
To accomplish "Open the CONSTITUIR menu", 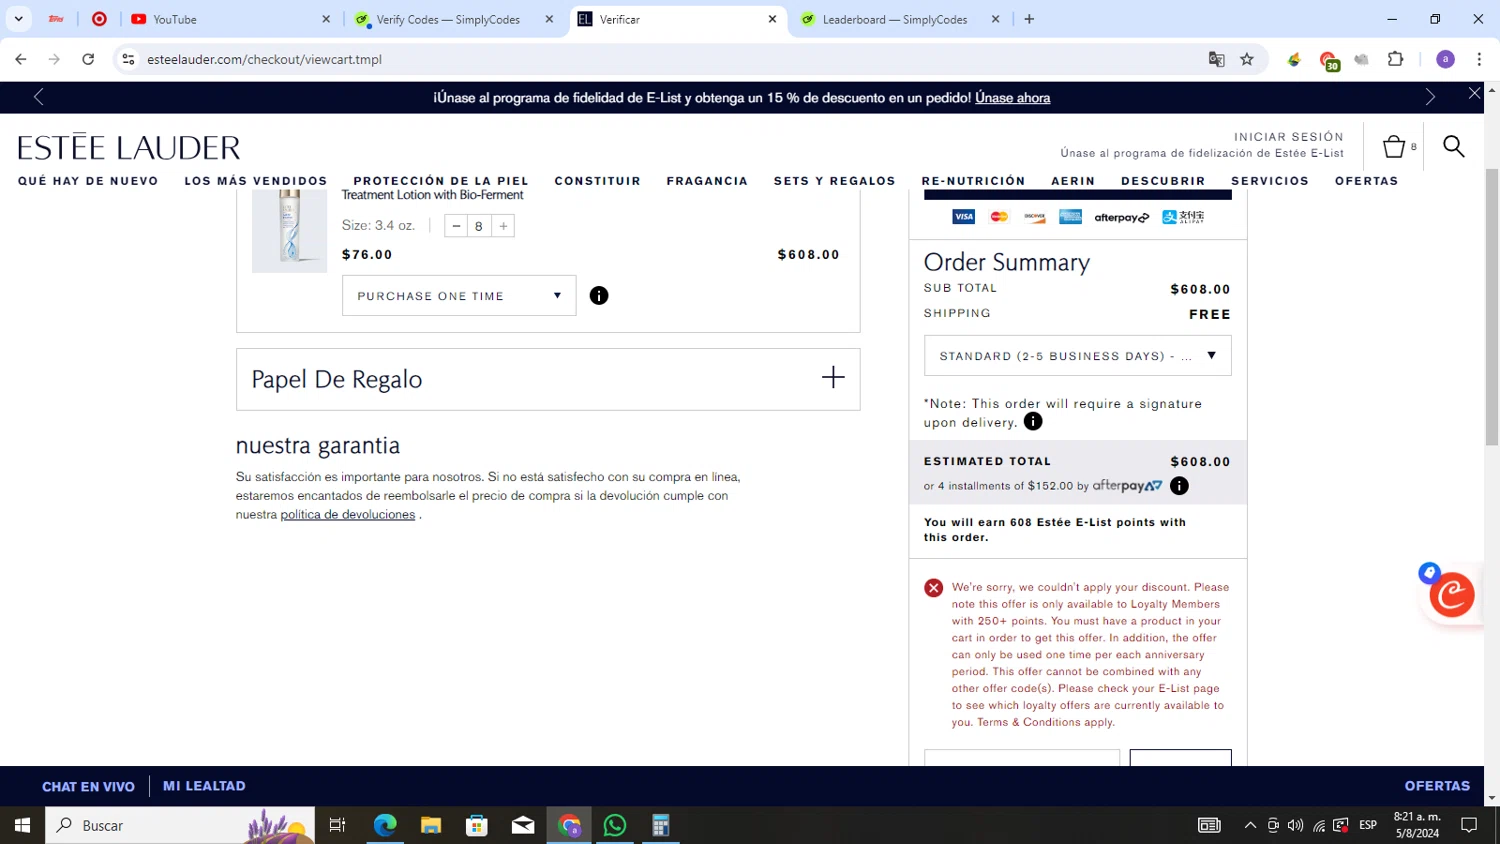I will (598, 181).
